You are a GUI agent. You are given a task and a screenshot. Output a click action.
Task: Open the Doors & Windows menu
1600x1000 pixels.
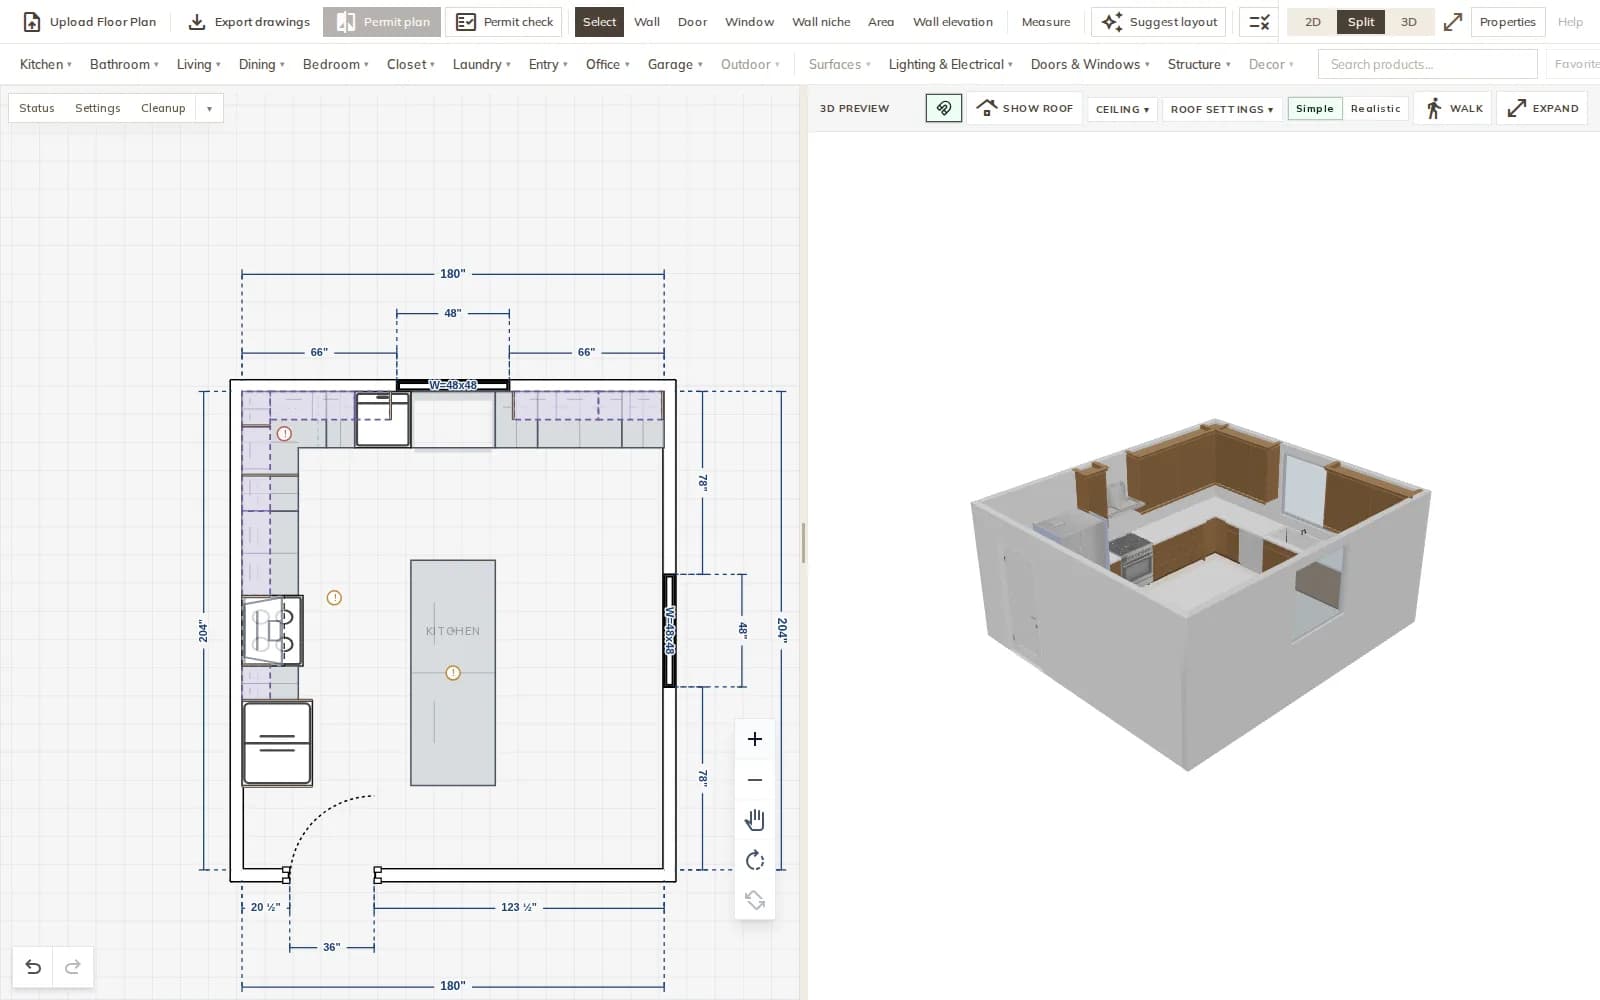point(1090,64)
